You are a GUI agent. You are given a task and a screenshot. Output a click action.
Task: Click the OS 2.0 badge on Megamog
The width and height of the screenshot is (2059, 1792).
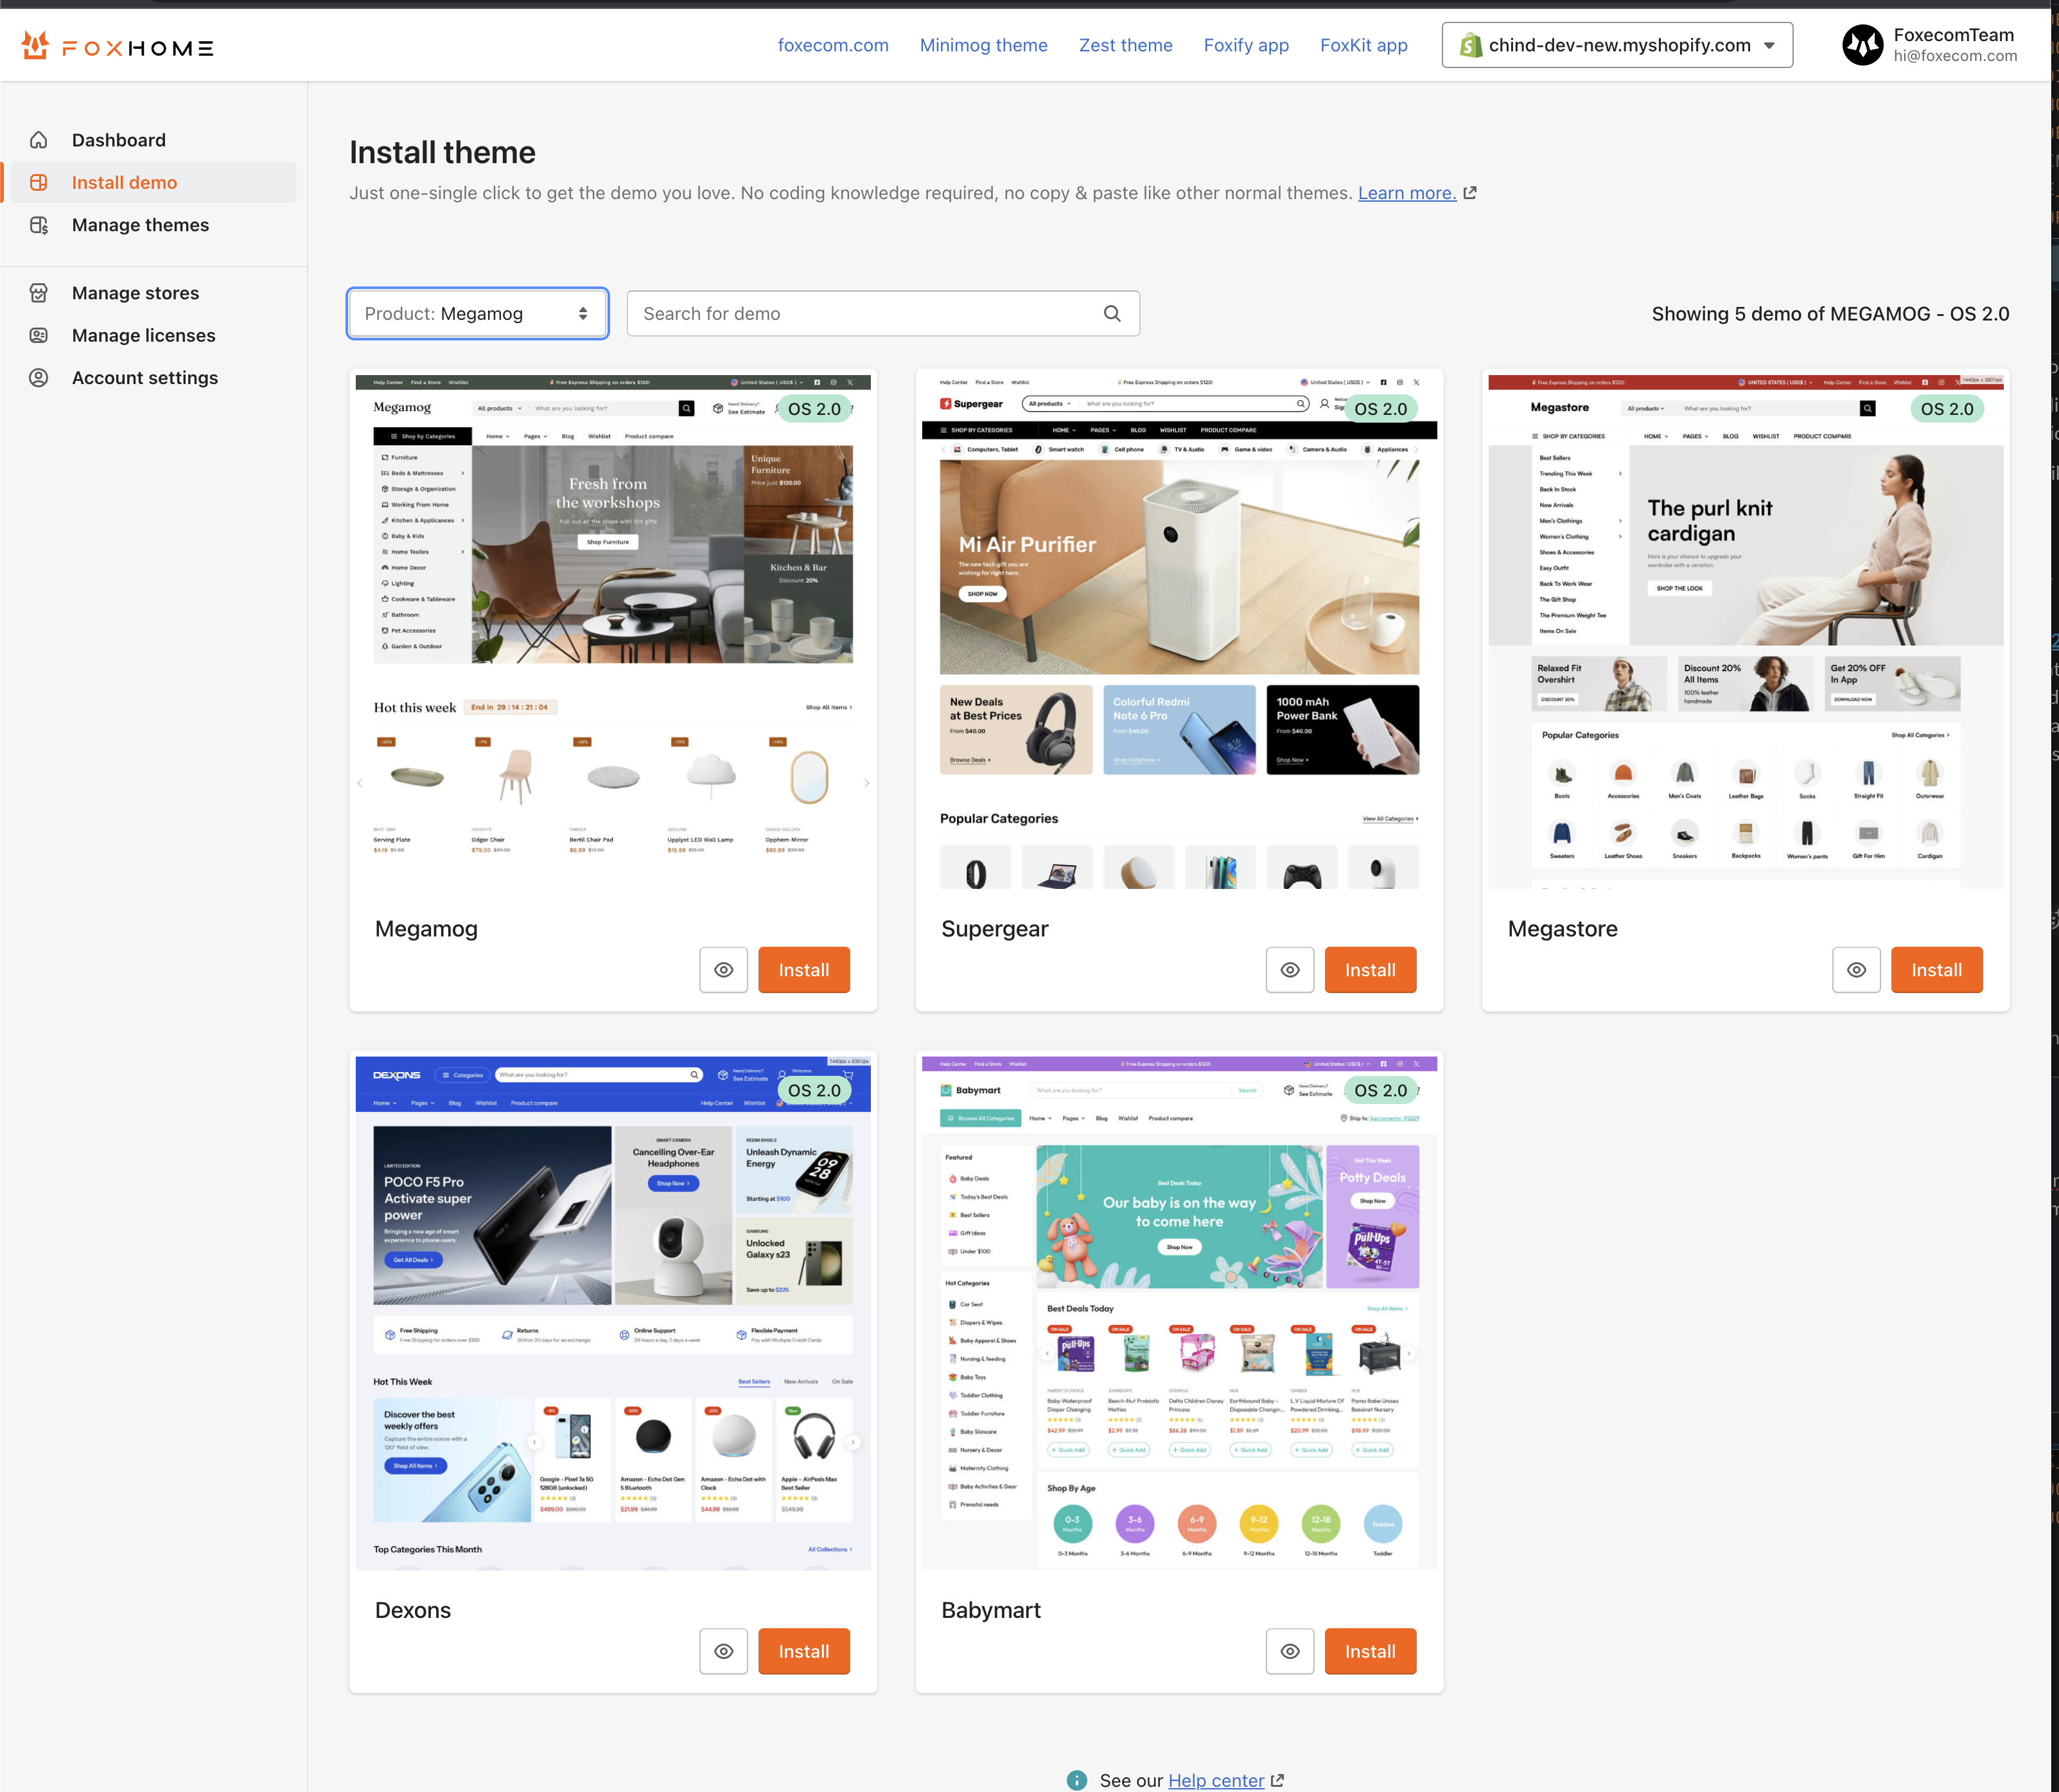click(814, 409)
